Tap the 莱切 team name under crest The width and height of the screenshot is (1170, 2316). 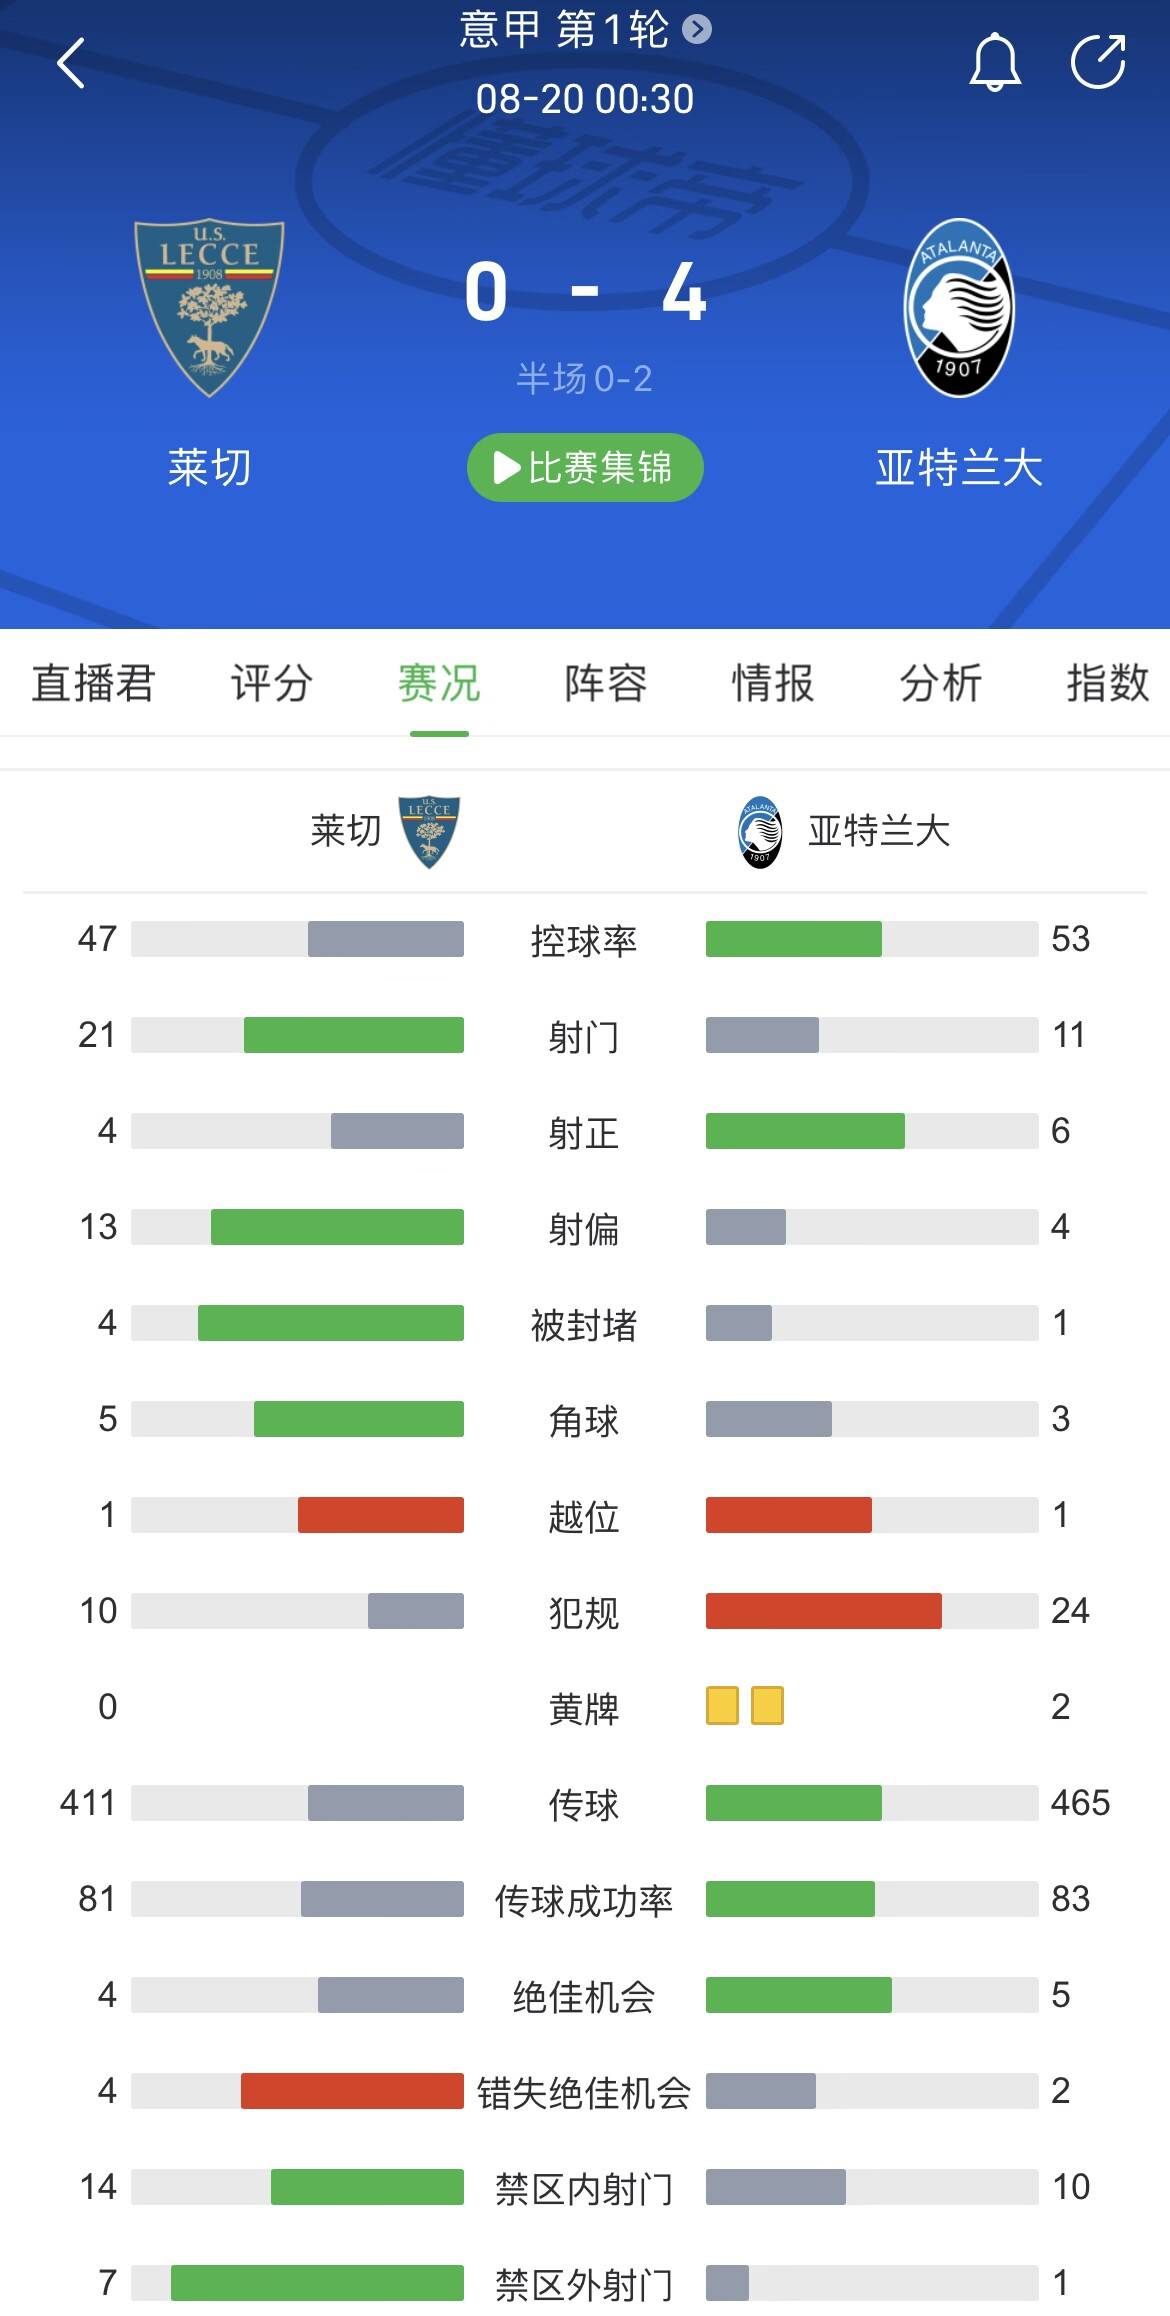coord(209,467)
